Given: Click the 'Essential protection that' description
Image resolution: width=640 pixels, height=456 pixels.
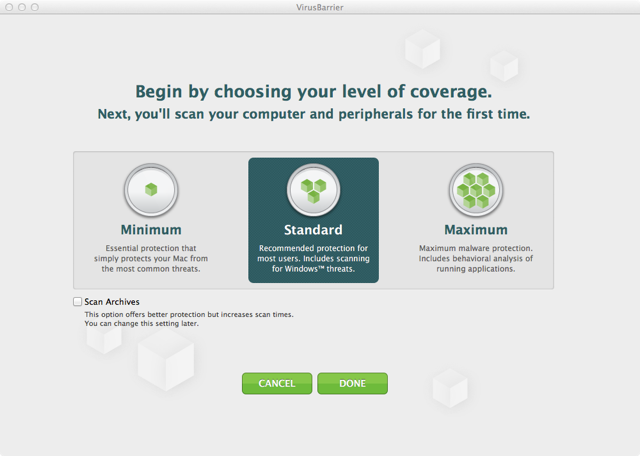Looking at the screenshot, I should point(151,258).
